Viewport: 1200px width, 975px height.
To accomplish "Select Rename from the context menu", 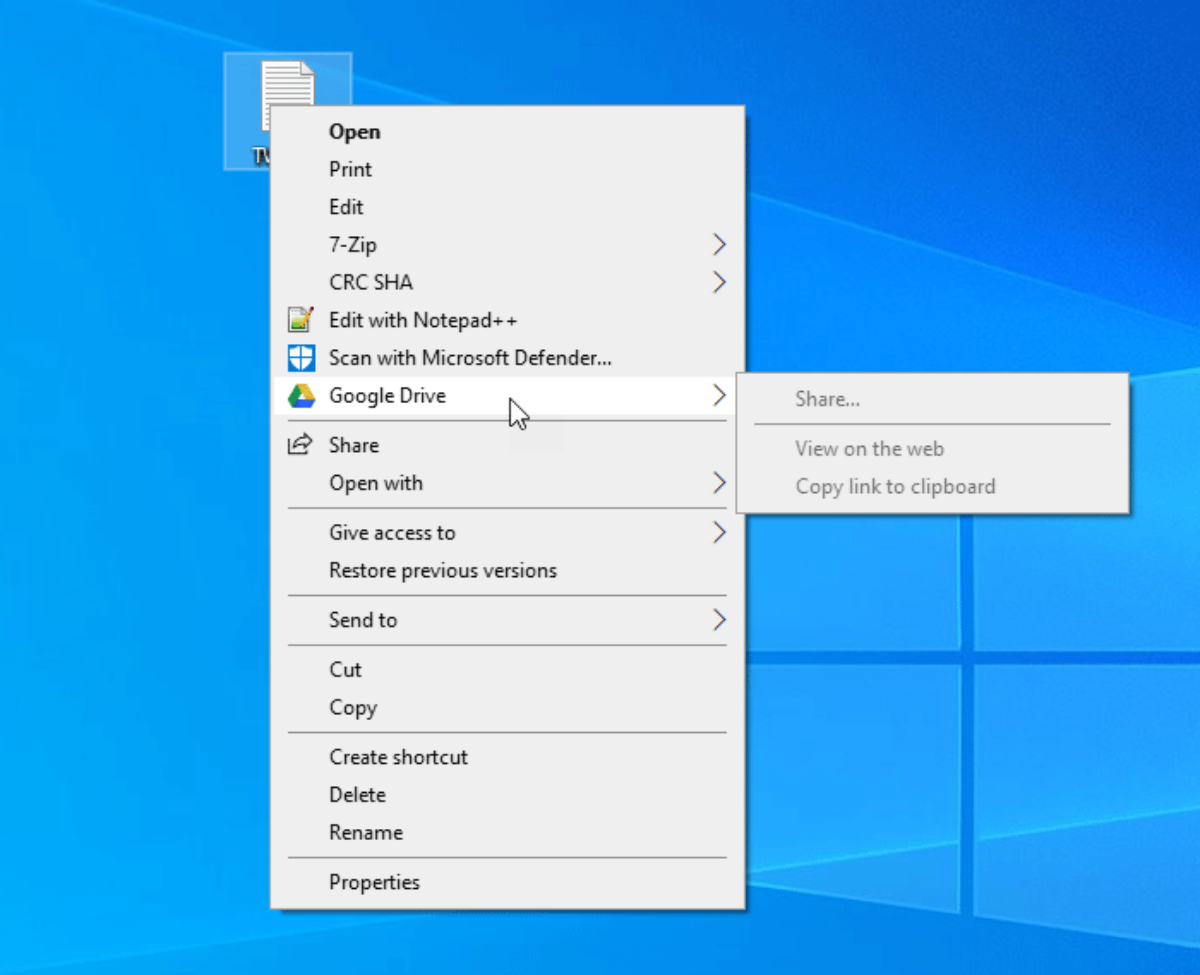I will pos(366,832).
